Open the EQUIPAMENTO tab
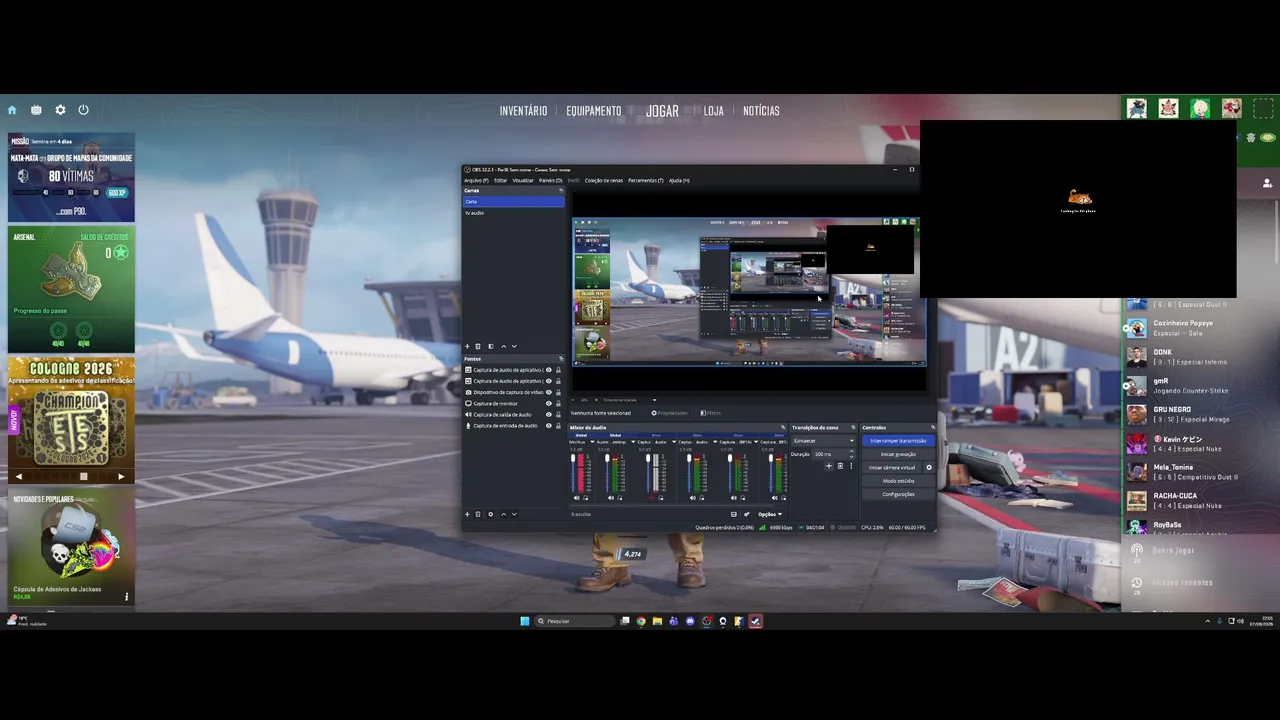 [x=594, y=111]
